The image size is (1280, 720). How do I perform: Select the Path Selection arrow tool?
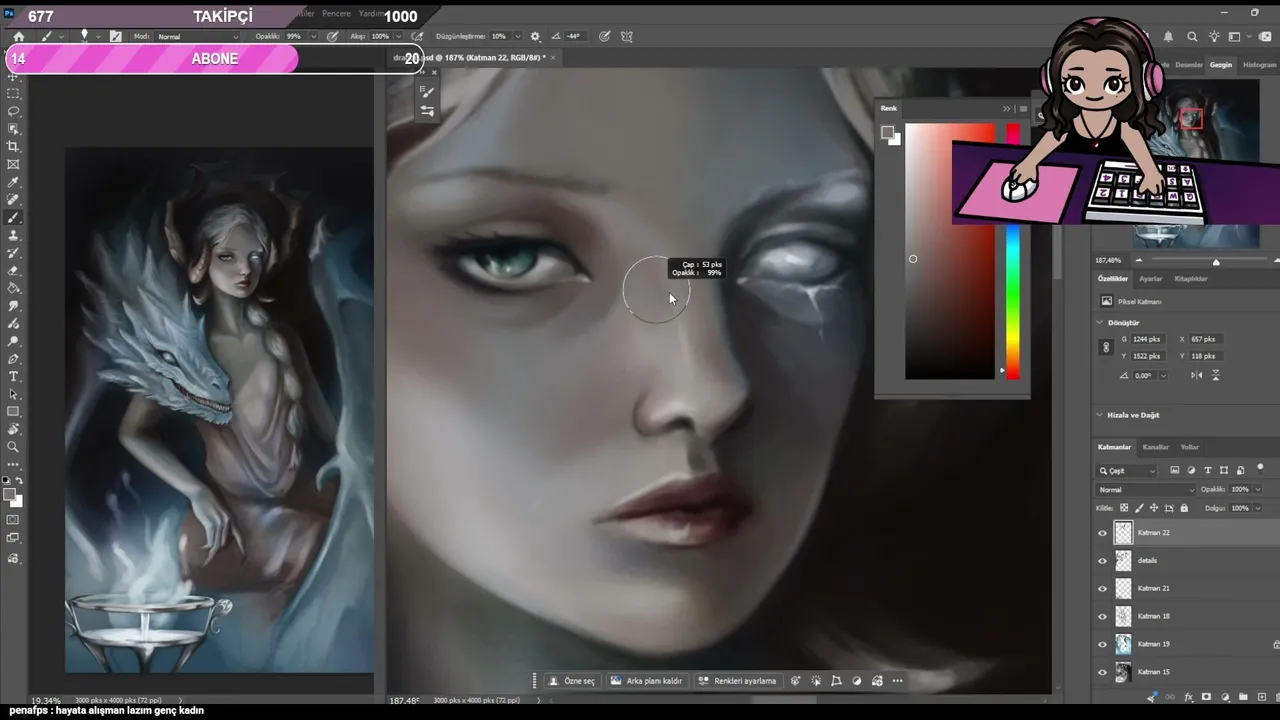coord(13,394)
